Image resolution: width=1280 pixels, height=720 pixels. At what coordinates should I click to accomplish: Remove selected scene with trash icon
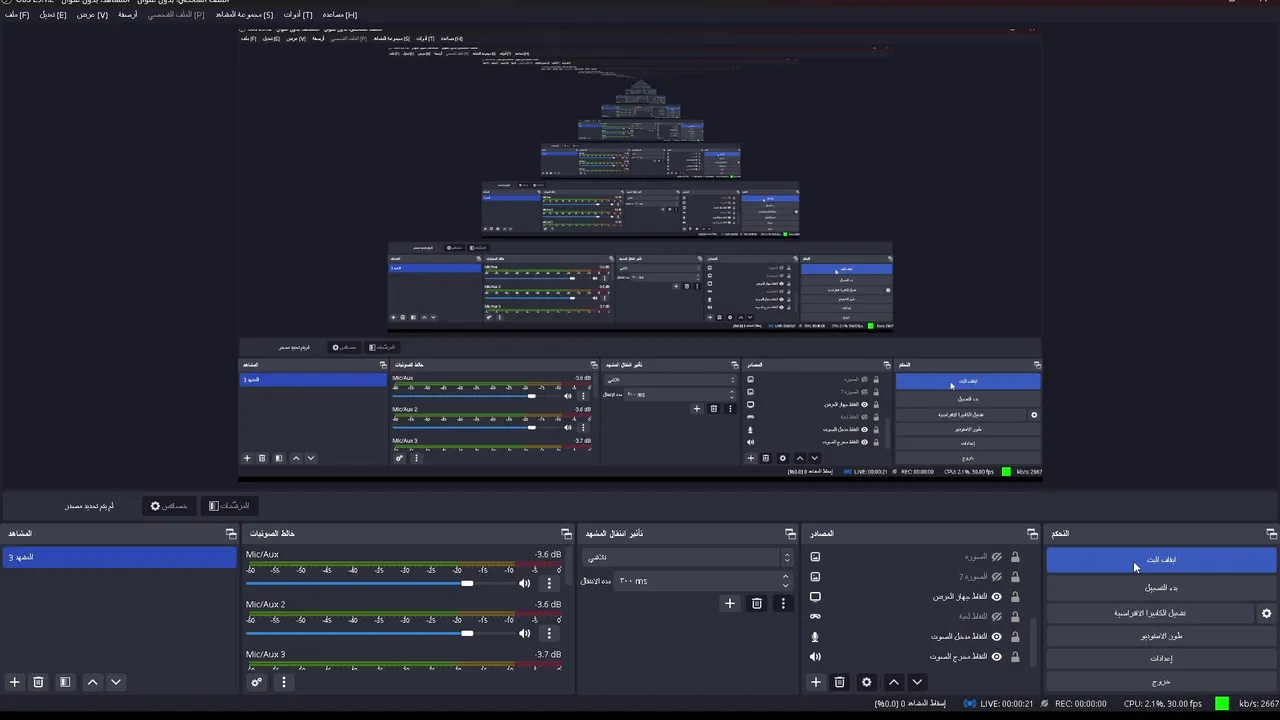tap(38, 682)
